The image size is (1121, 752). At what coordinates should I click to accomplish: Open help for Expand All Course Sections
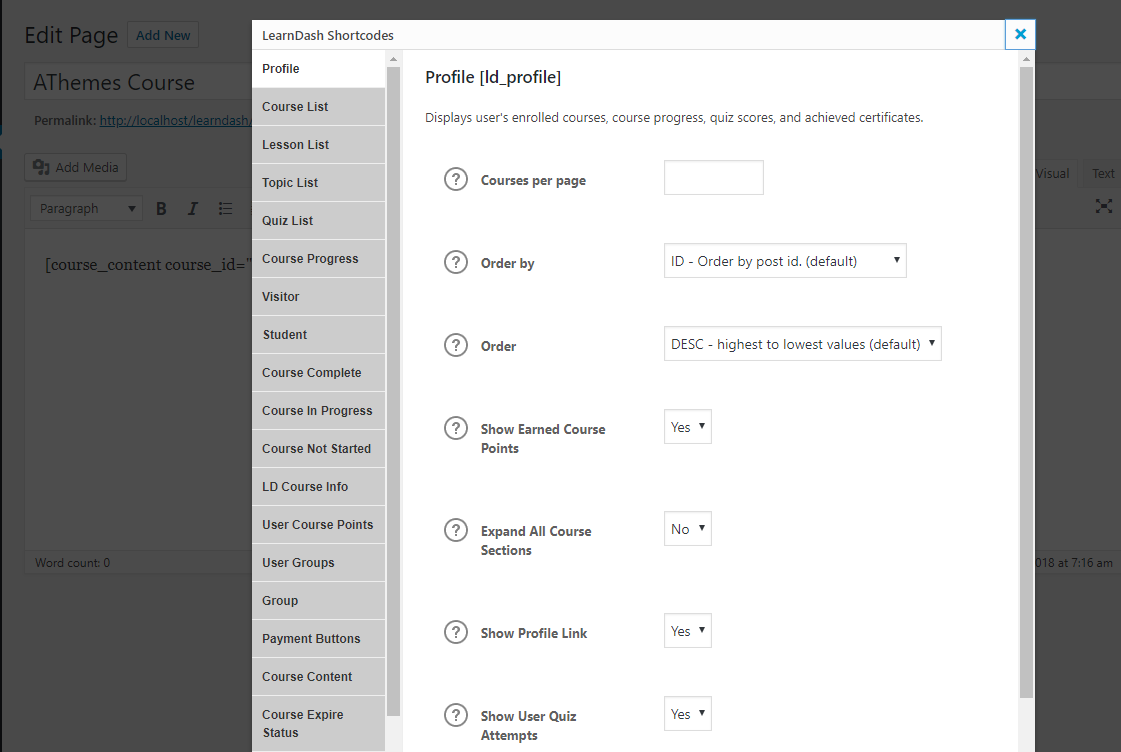(456, 530)
